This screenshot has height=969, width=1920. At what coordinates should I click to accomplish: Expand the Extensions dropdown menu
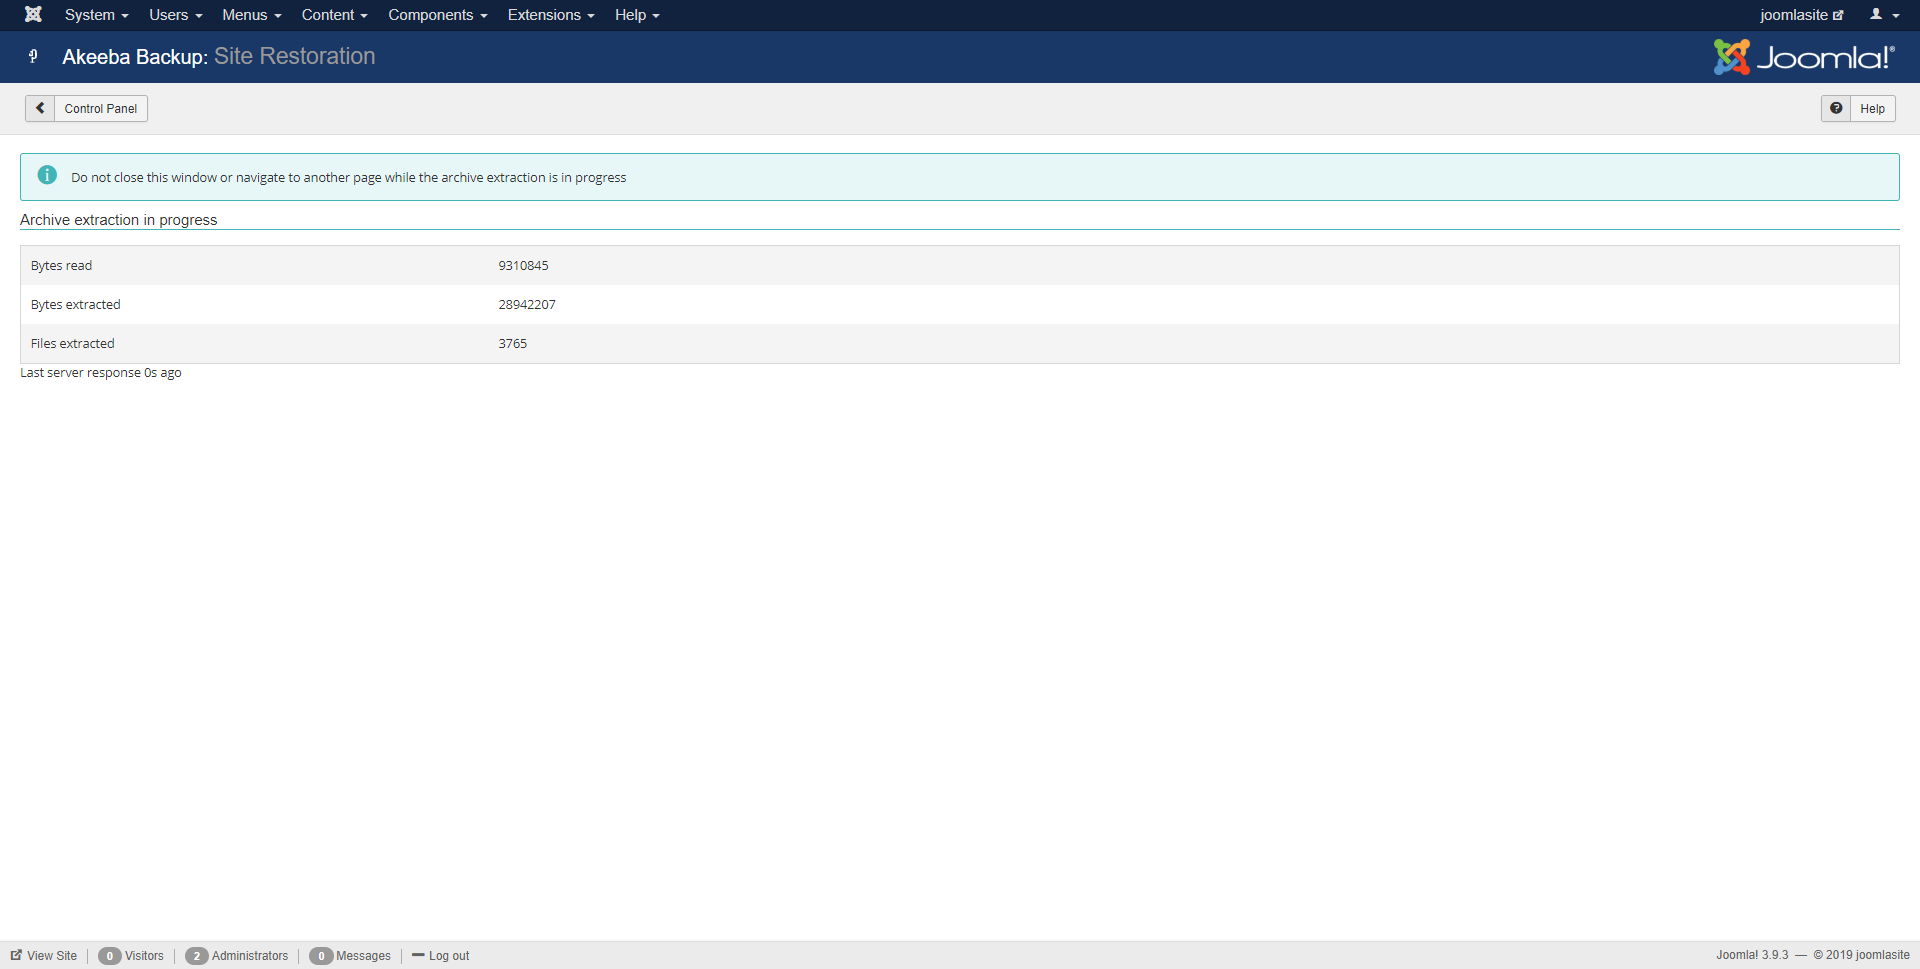550,15
